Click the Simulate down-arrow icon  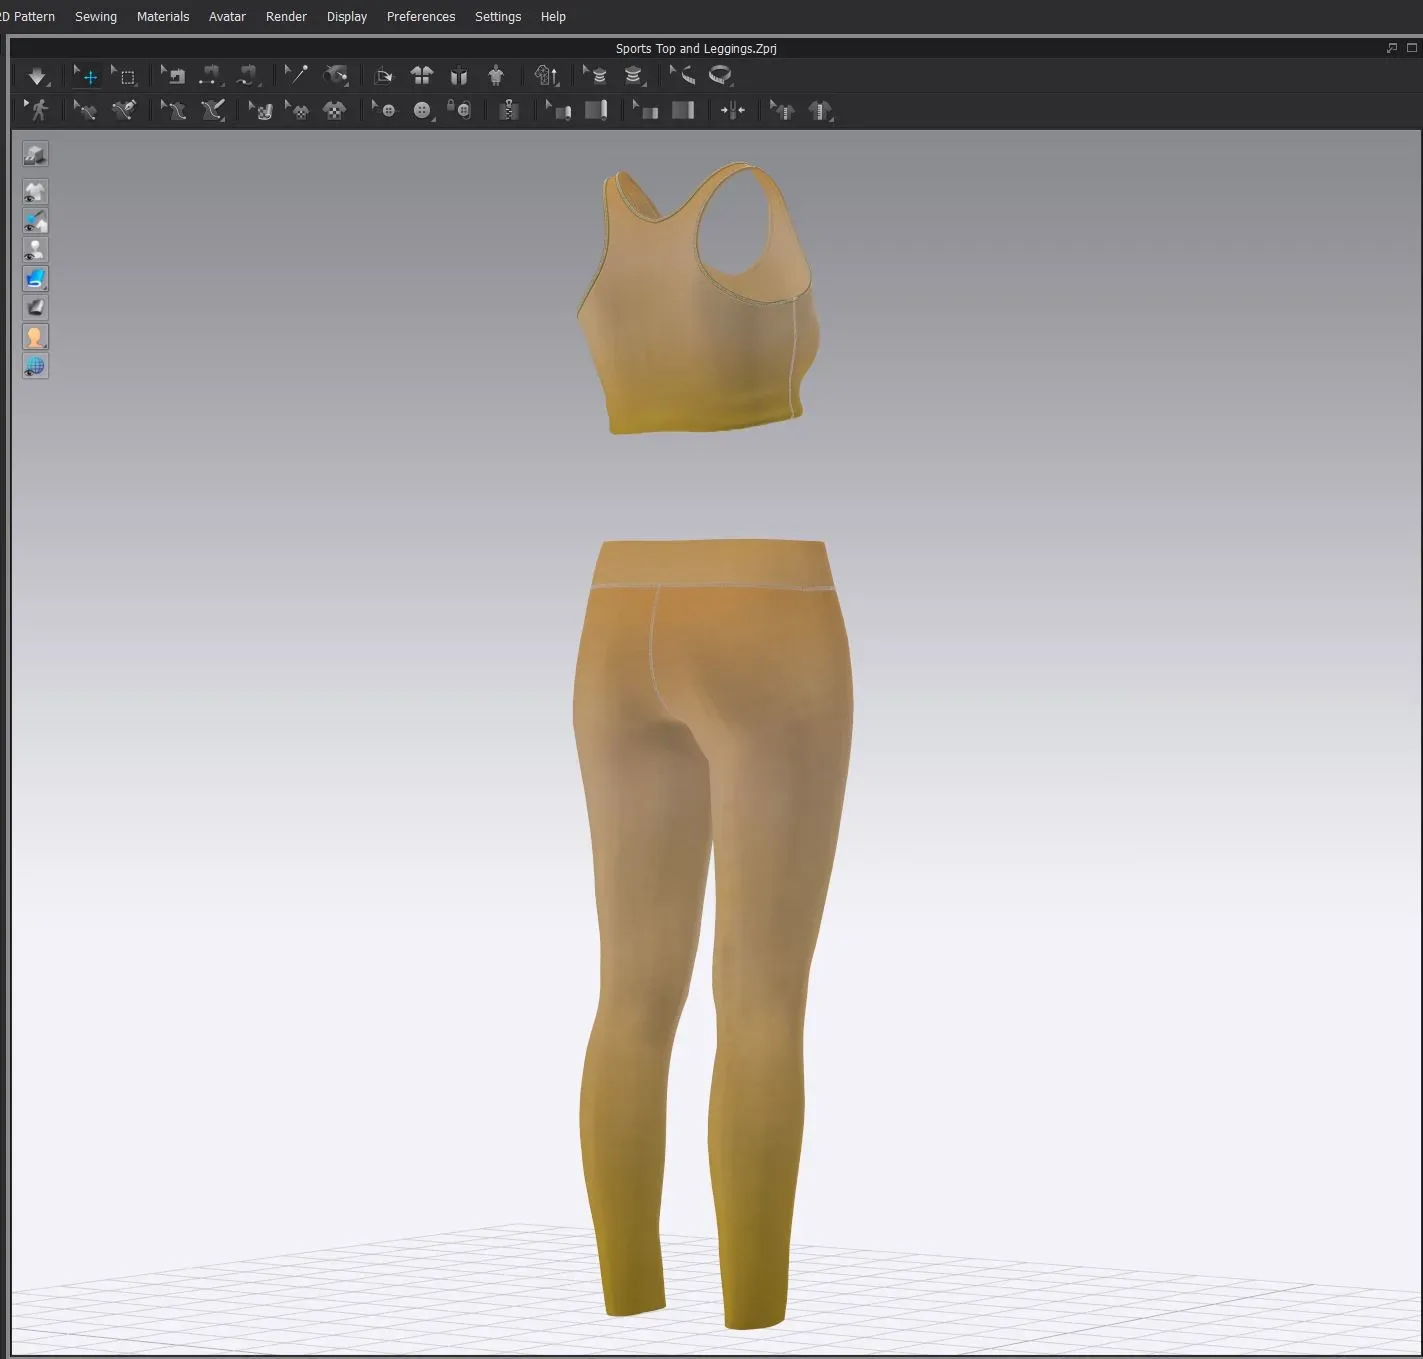(x=38, y=76)
